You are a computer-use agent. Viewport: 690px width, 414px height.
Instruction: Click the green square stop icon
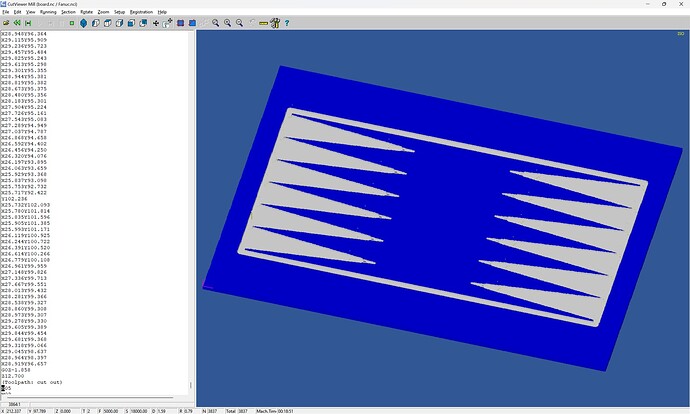[x=72, y=23]
